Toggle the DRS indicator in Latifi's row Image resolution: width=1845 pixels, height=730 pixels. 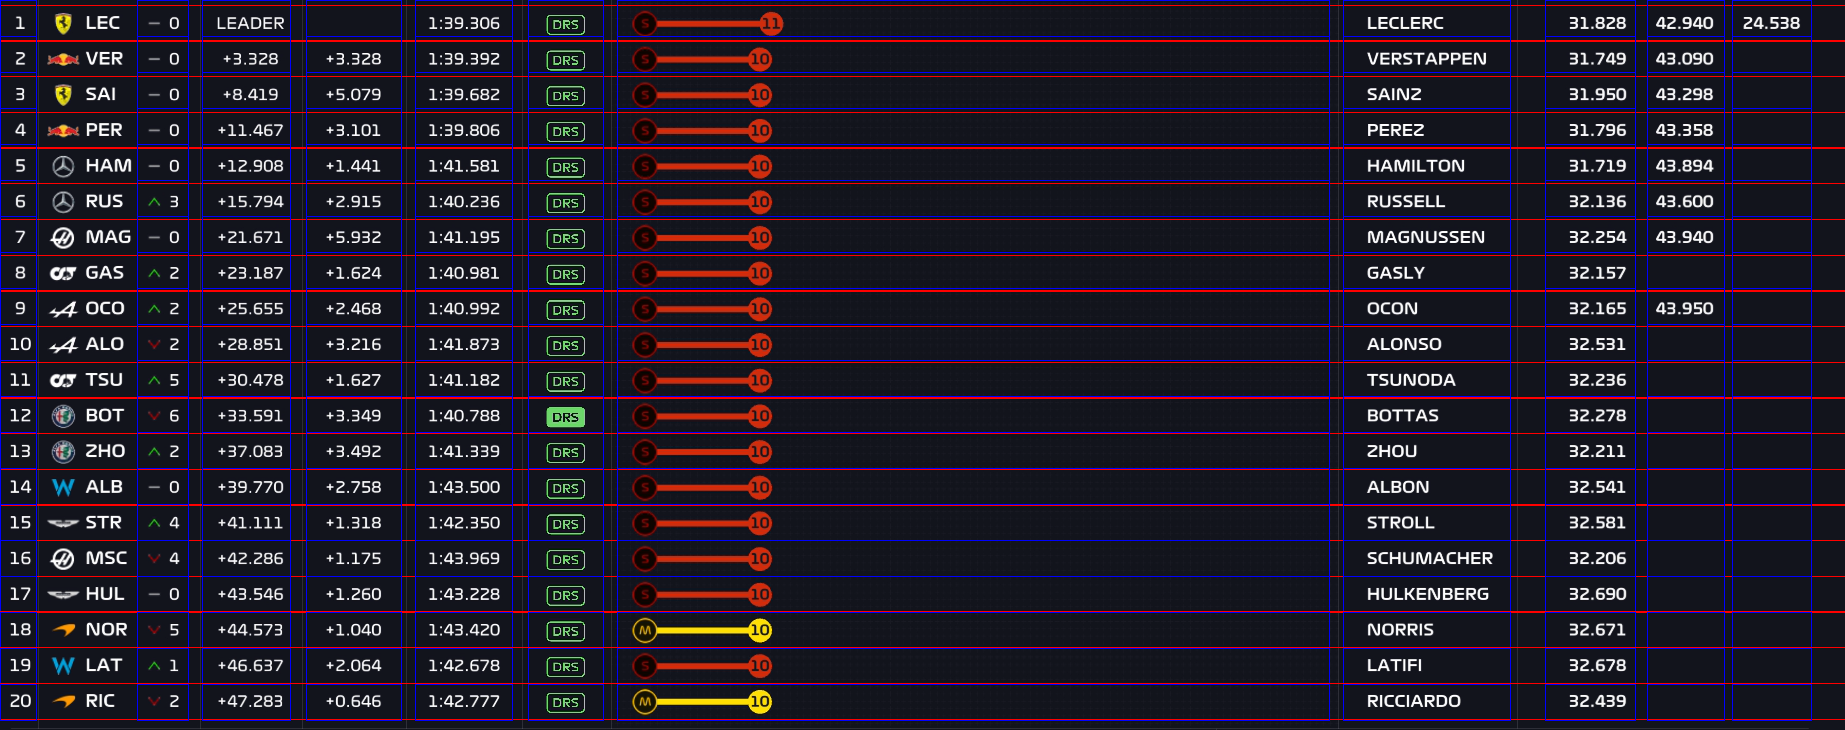tap(565, 666)
